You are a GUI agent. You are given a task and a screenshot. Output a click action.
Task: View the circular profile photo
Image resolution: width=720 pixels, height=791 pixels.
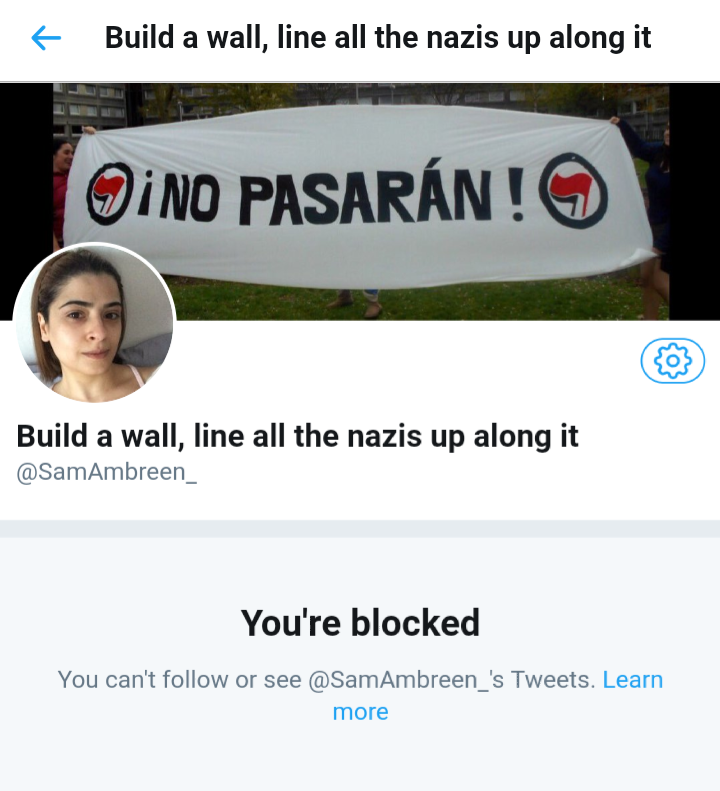pyautogui.click(x=94, y=323)
